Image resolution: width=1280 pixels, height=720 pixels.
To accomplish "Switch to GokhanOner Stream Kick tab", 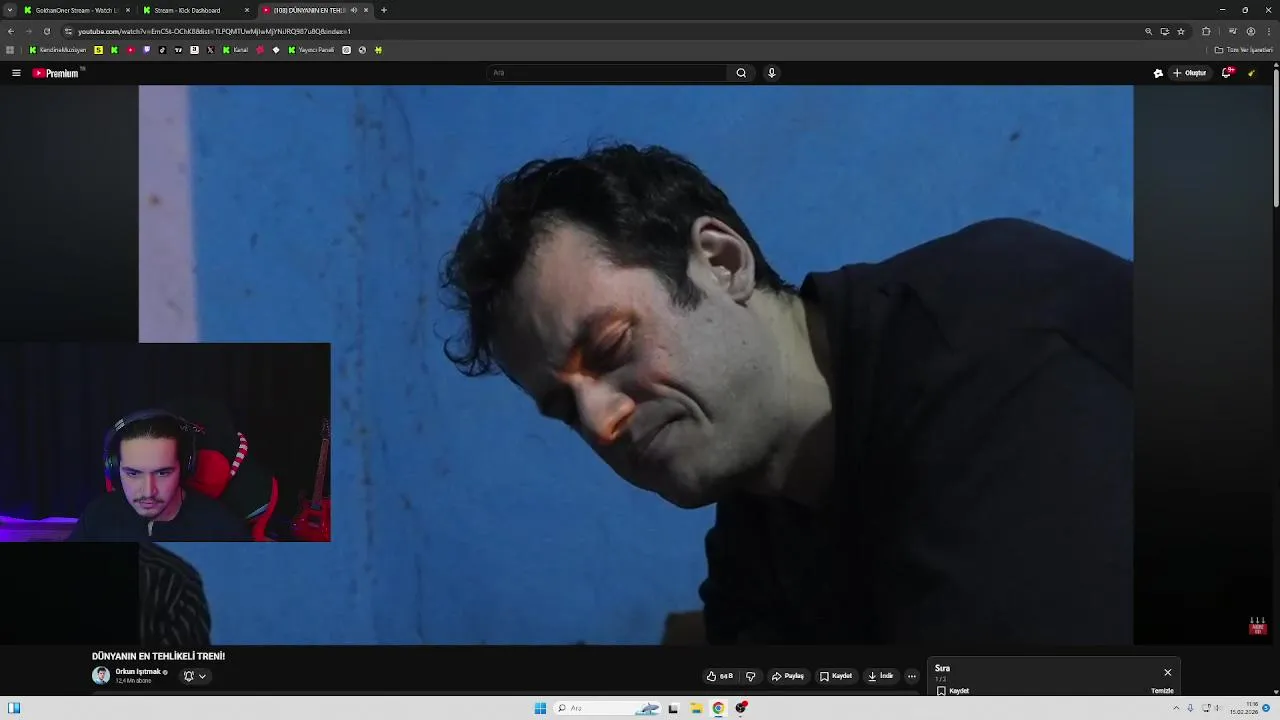I will point(77,10).
